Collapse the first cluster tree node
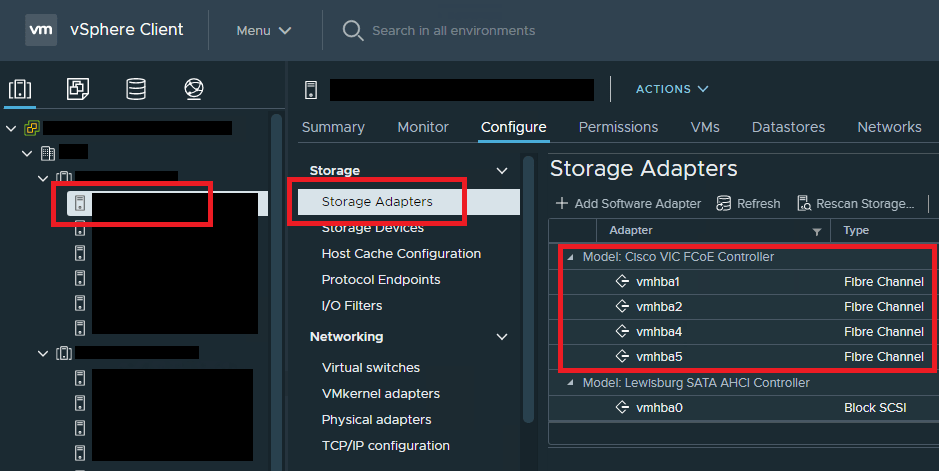 pyautogui.click(x=43, y=178)
